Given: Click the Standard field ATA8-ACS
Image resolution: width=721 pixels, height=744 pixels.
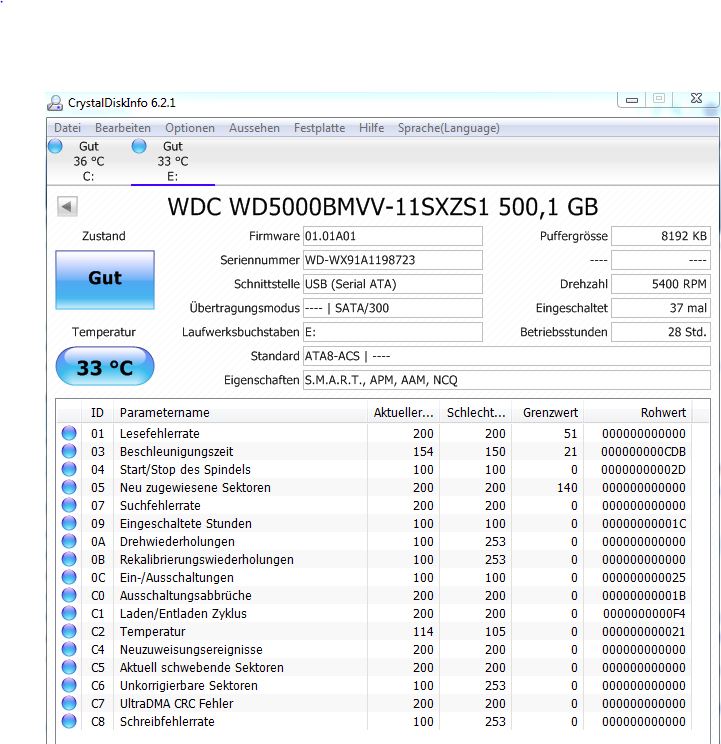Looking at the screenshot, I should [x=507, y=356].
